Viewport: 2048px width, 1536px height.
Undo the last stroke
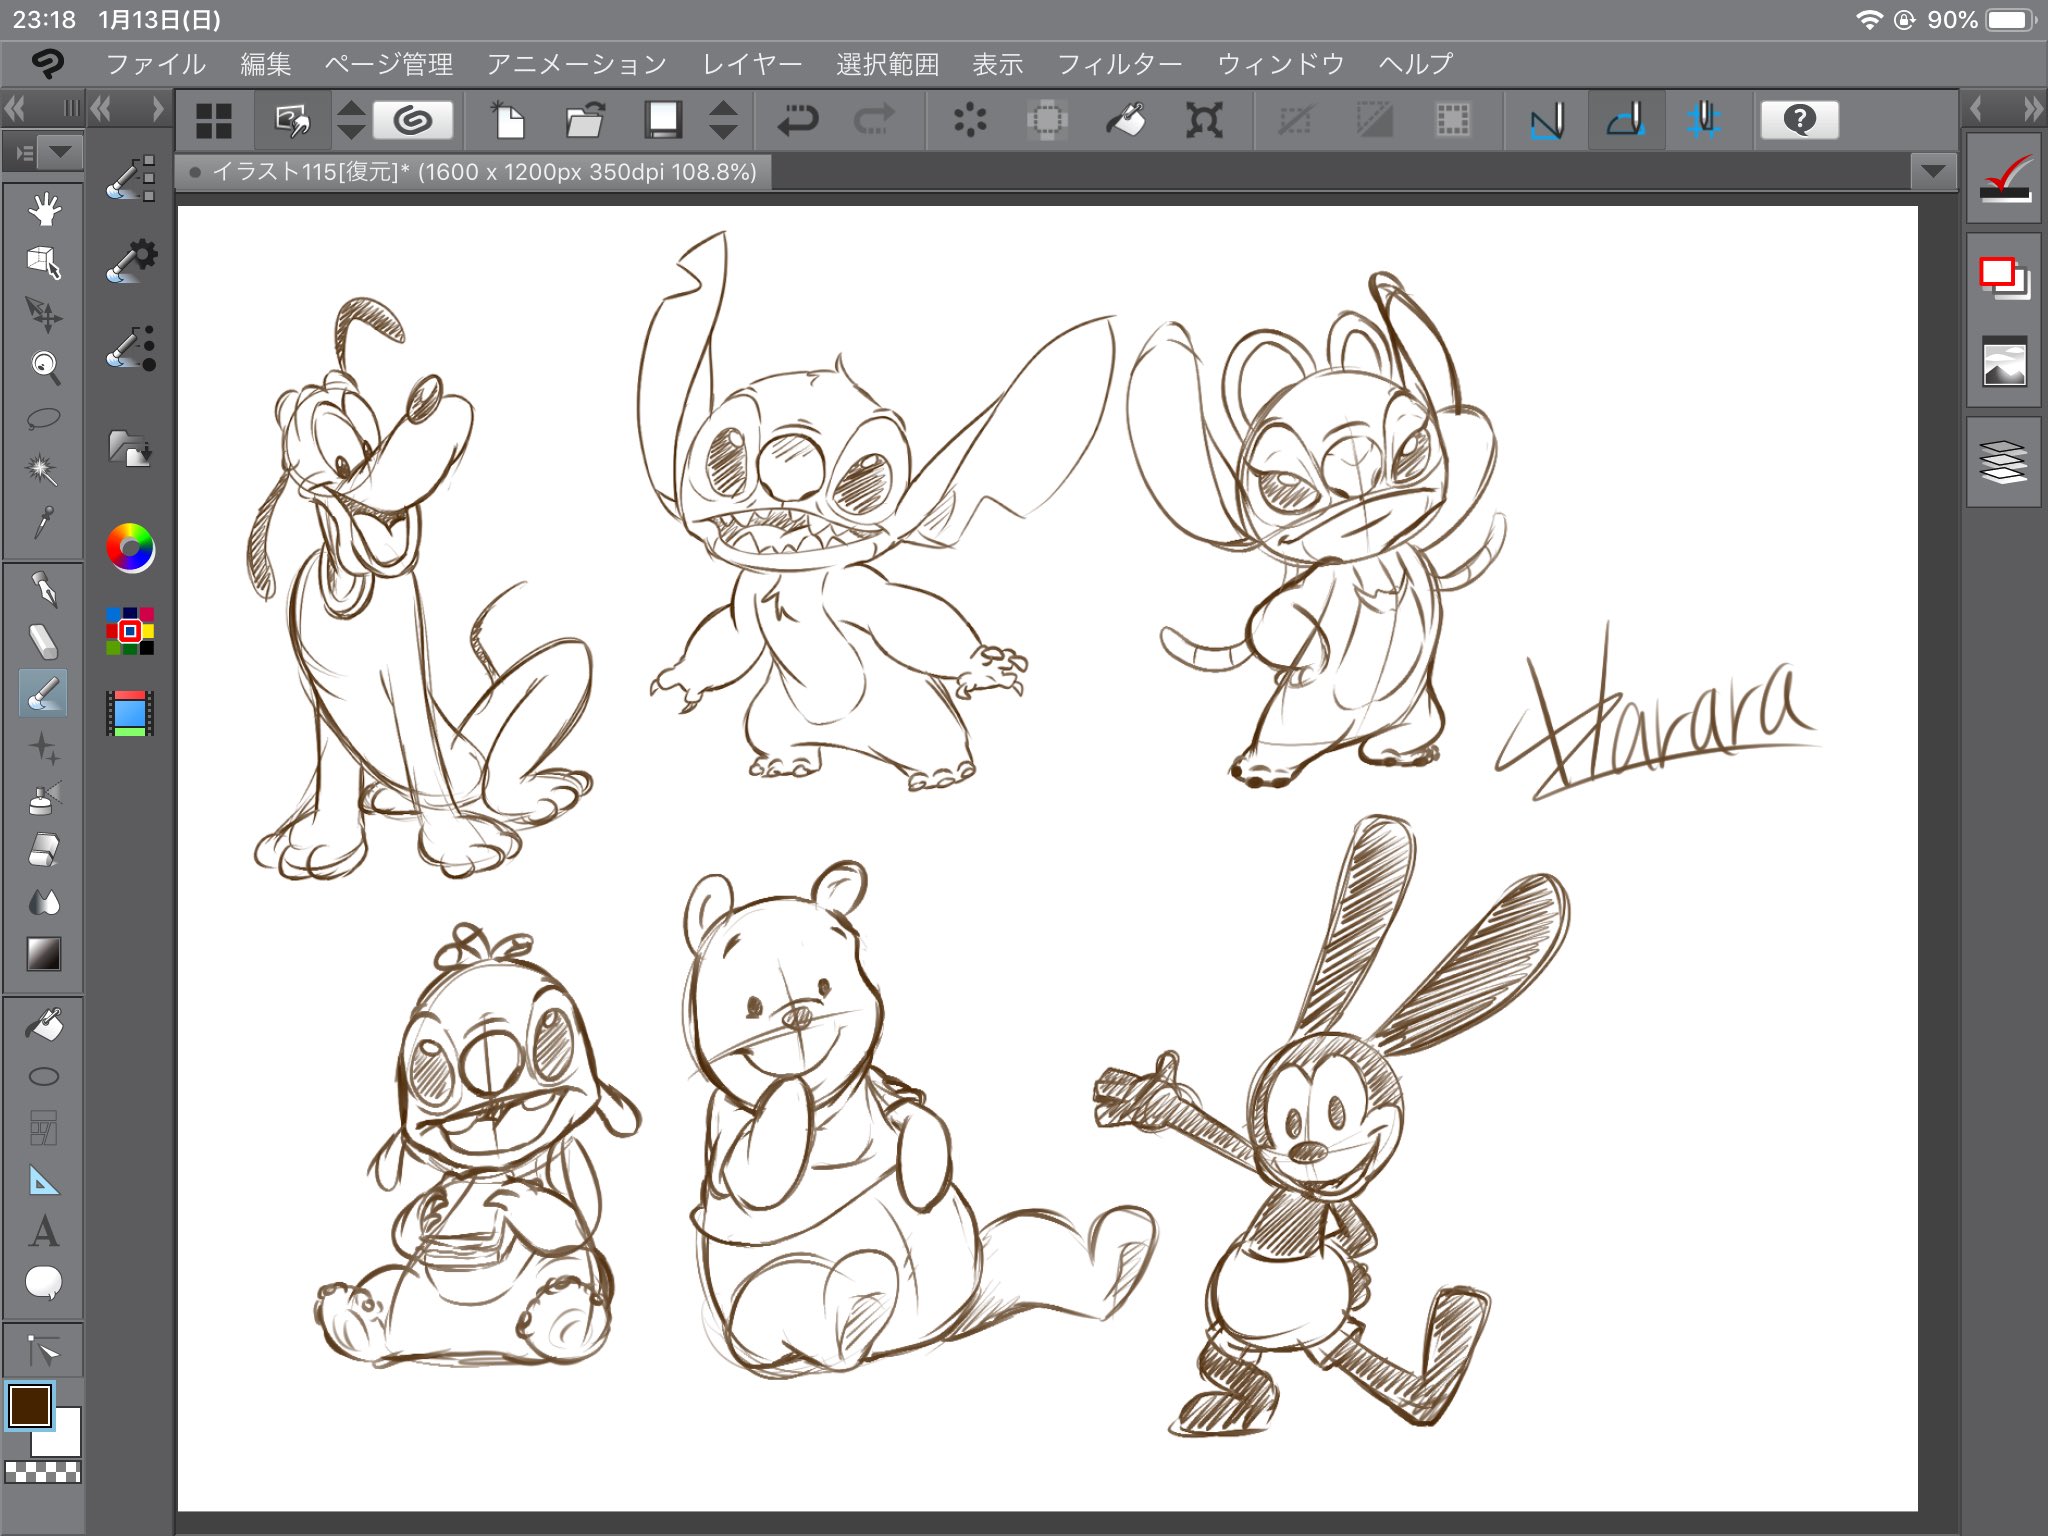(x=798, y=120)
